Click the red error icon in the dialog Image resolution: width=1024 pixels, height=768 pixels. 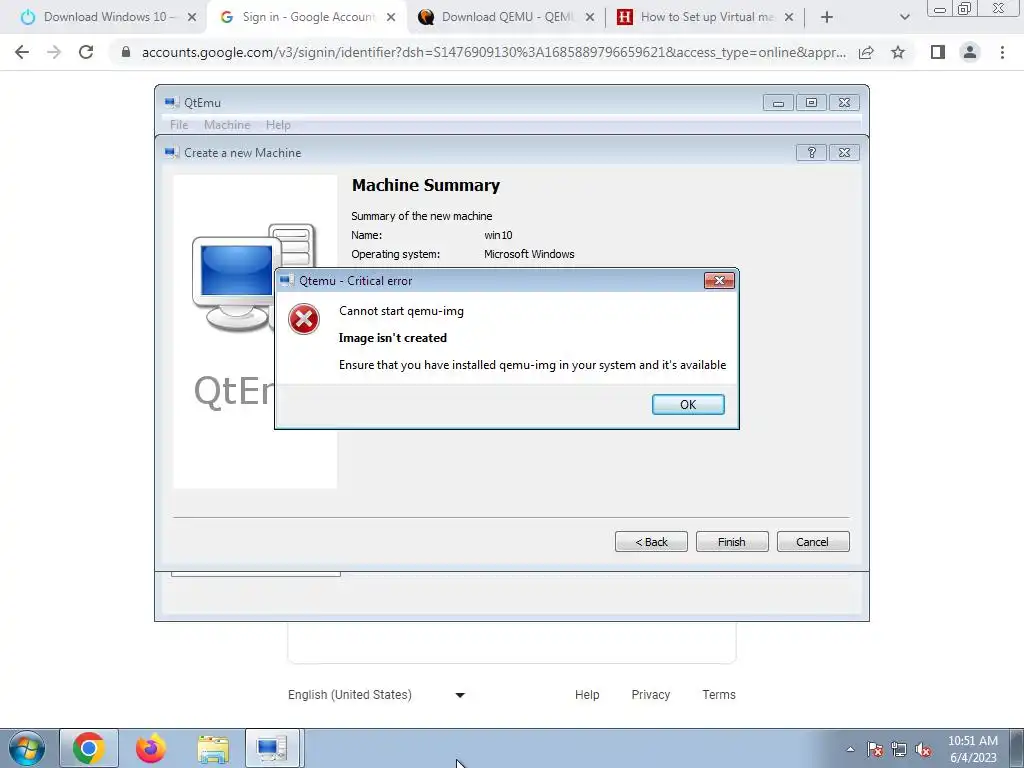point(304,319)
